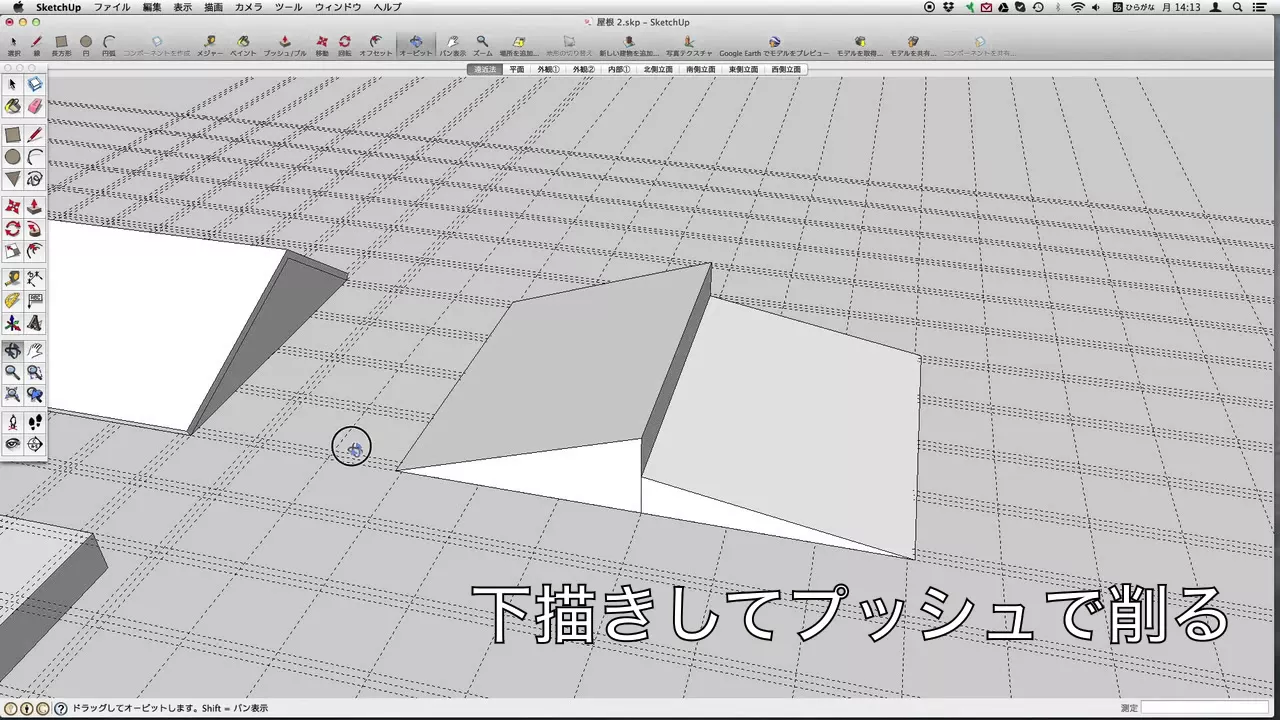Screen dimensions: 1280x720
Task: Choose the ペイント paint toolbar button
Action: [243, 45]
